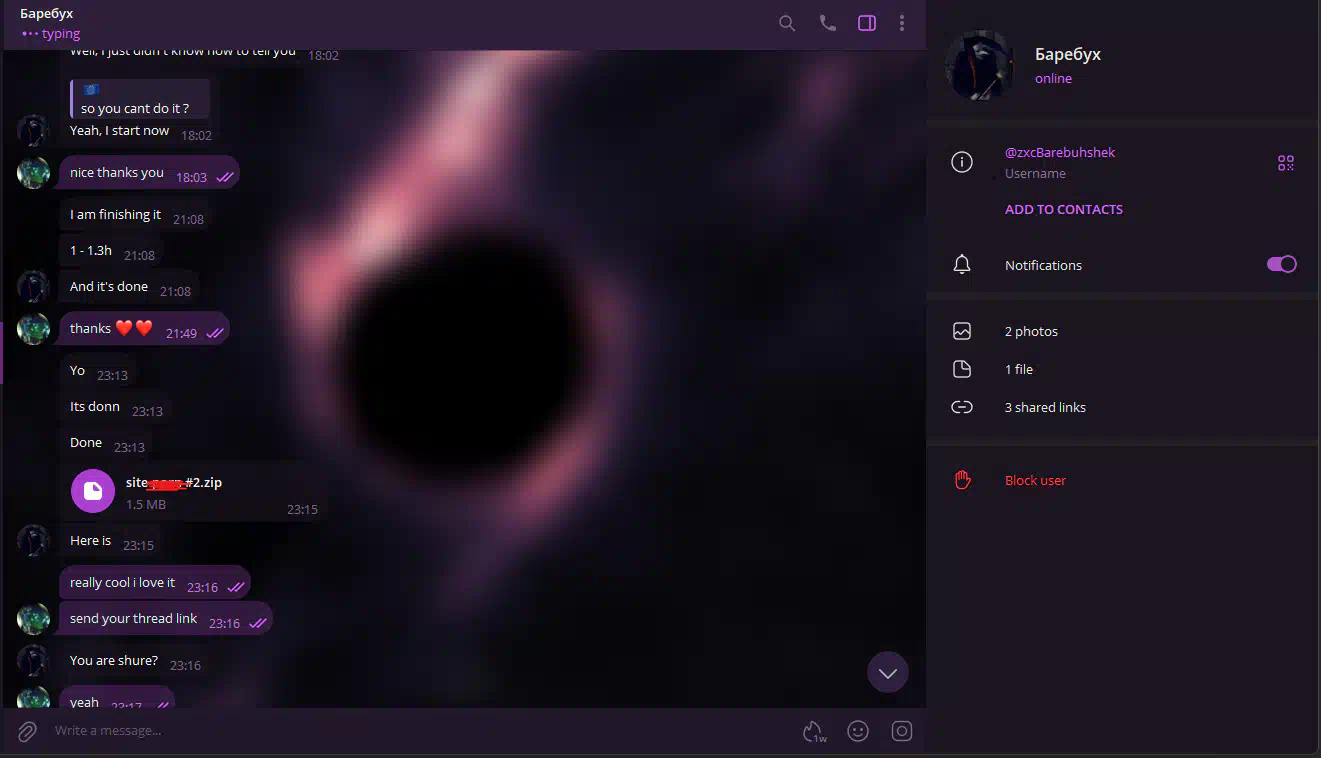The width and height of the screenshot is (1321, 758).
Task: Click Block user
Action: tap(1035, 480)
